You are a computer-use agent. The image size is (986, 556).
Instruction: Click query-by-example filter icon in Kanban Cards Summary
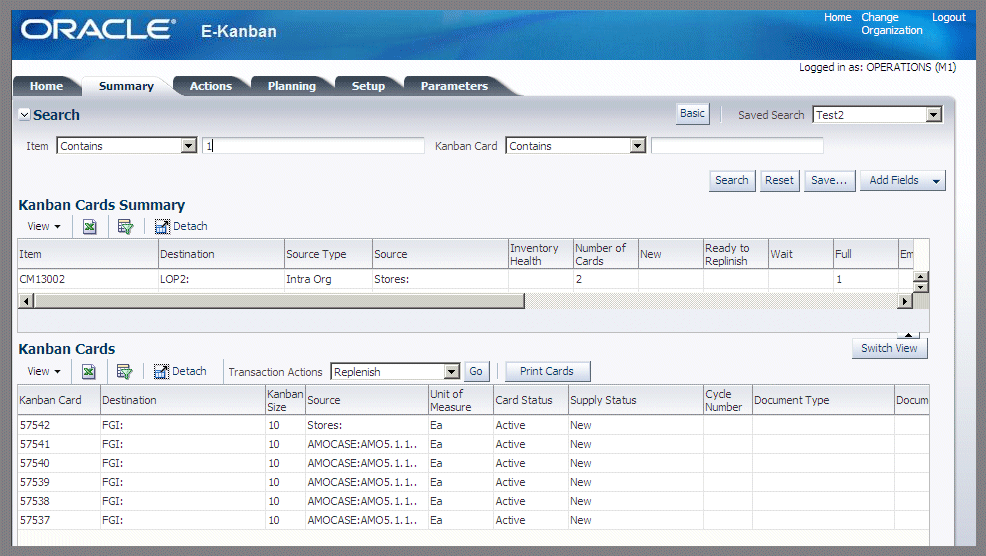click(125, 226)
